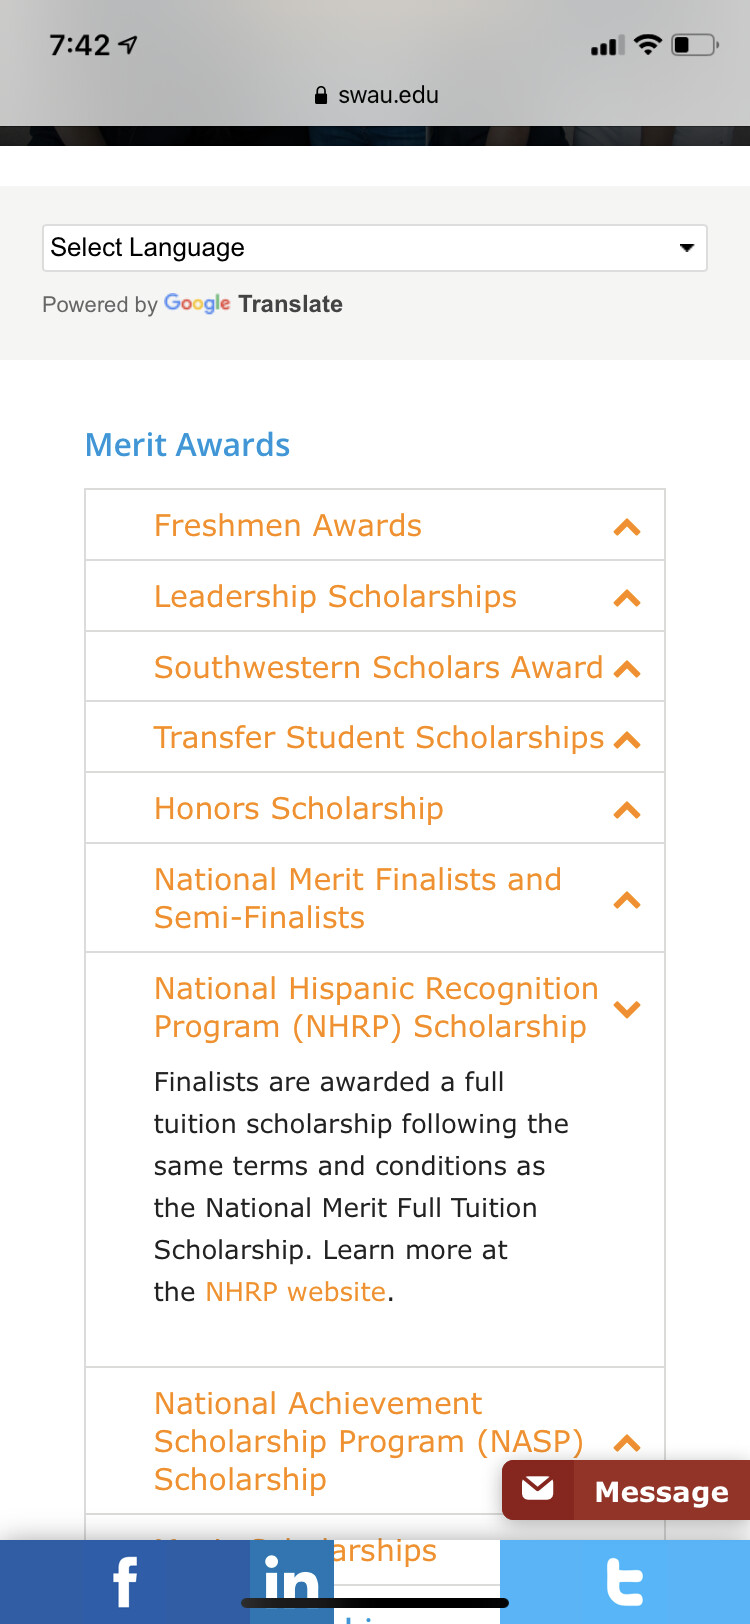Share page on Facebook icon
The image size is (750, 1624).
124,1582
